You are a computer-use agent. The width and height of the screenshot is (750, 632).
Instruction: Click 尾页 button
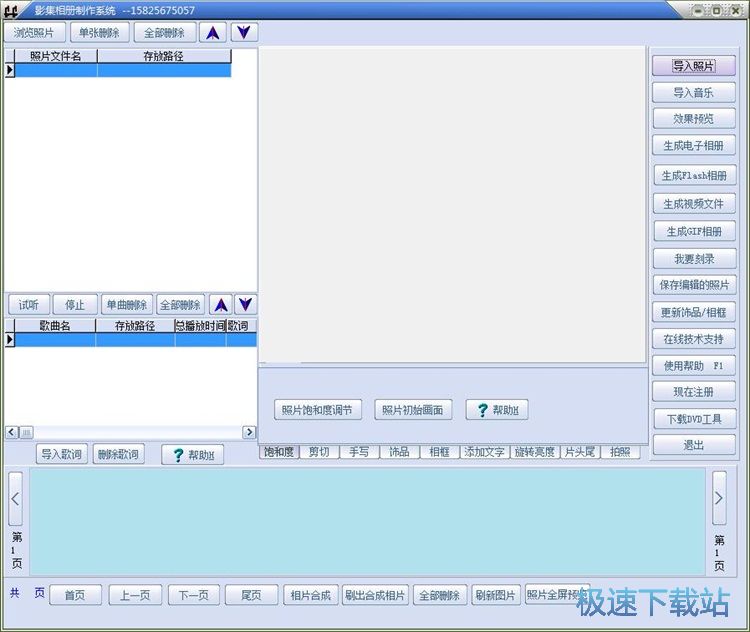[252, 595]
